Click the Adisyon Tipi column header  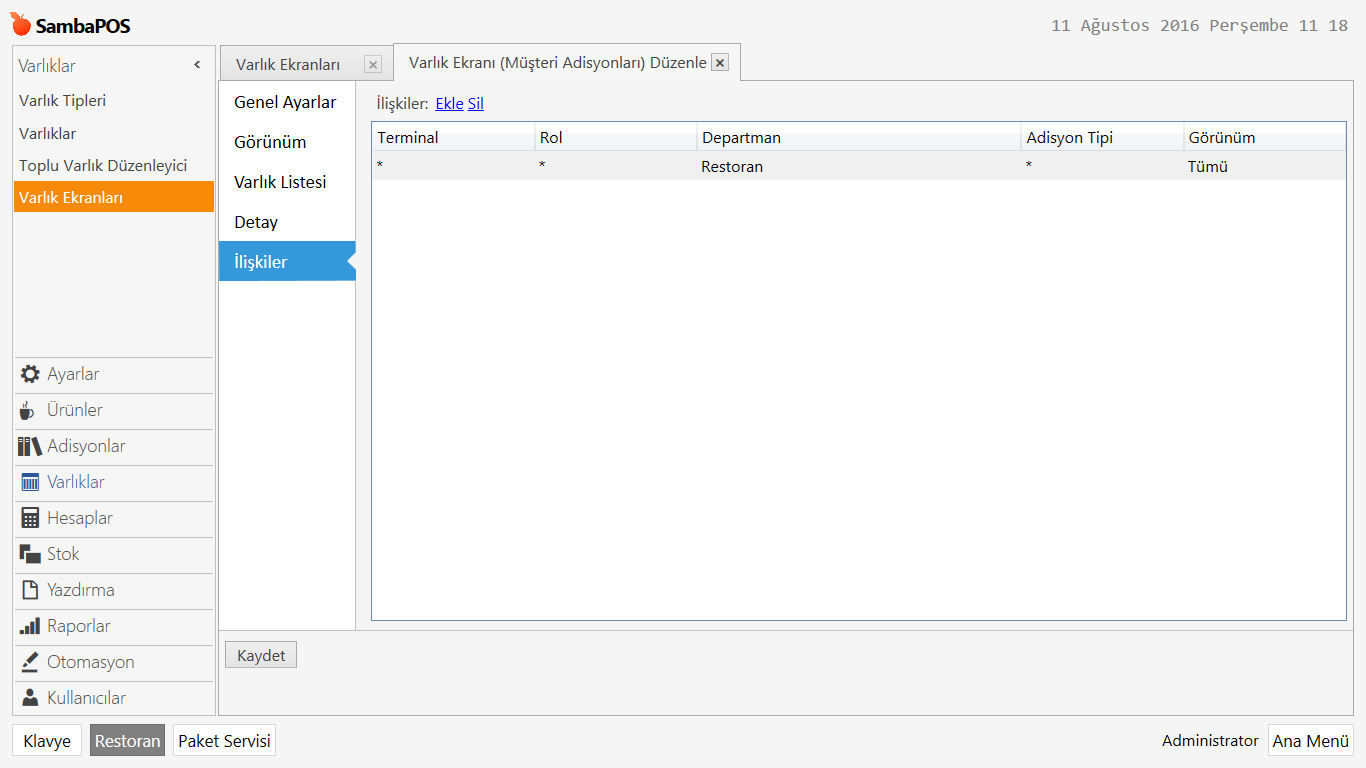[x=1103, y=138]
